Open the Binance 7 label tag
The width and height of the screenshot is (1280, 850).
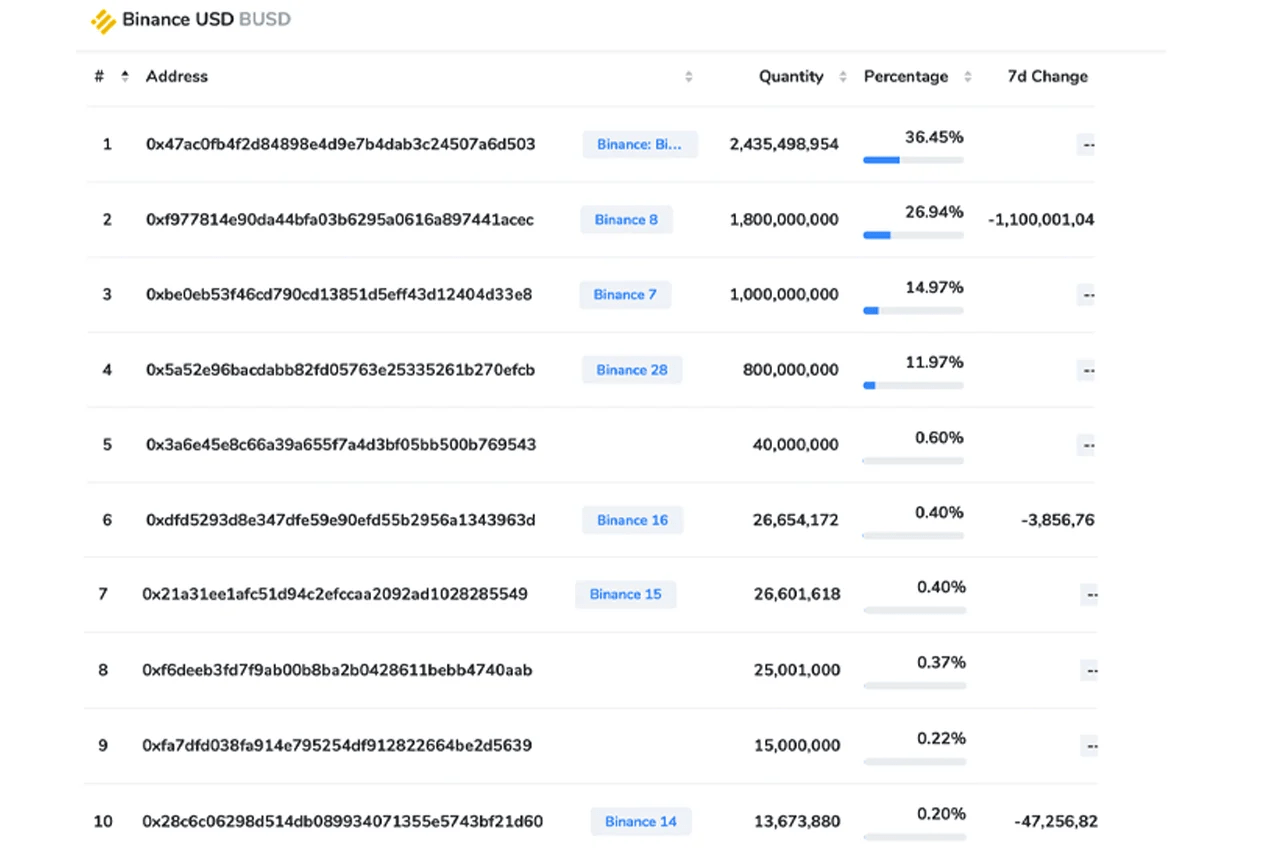click(x=625, y=295)
